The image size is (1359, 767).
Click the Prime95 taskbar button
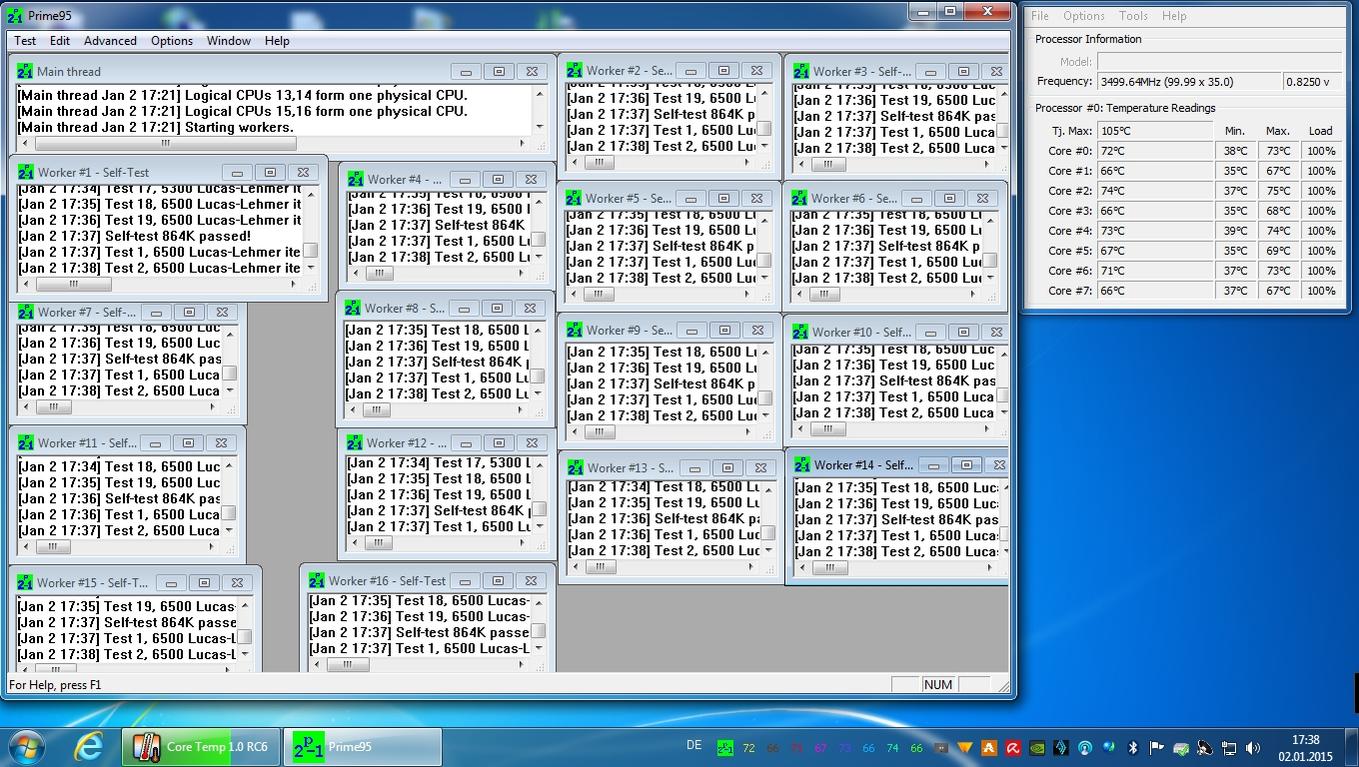pyautogui.click(x=362, y=747)
